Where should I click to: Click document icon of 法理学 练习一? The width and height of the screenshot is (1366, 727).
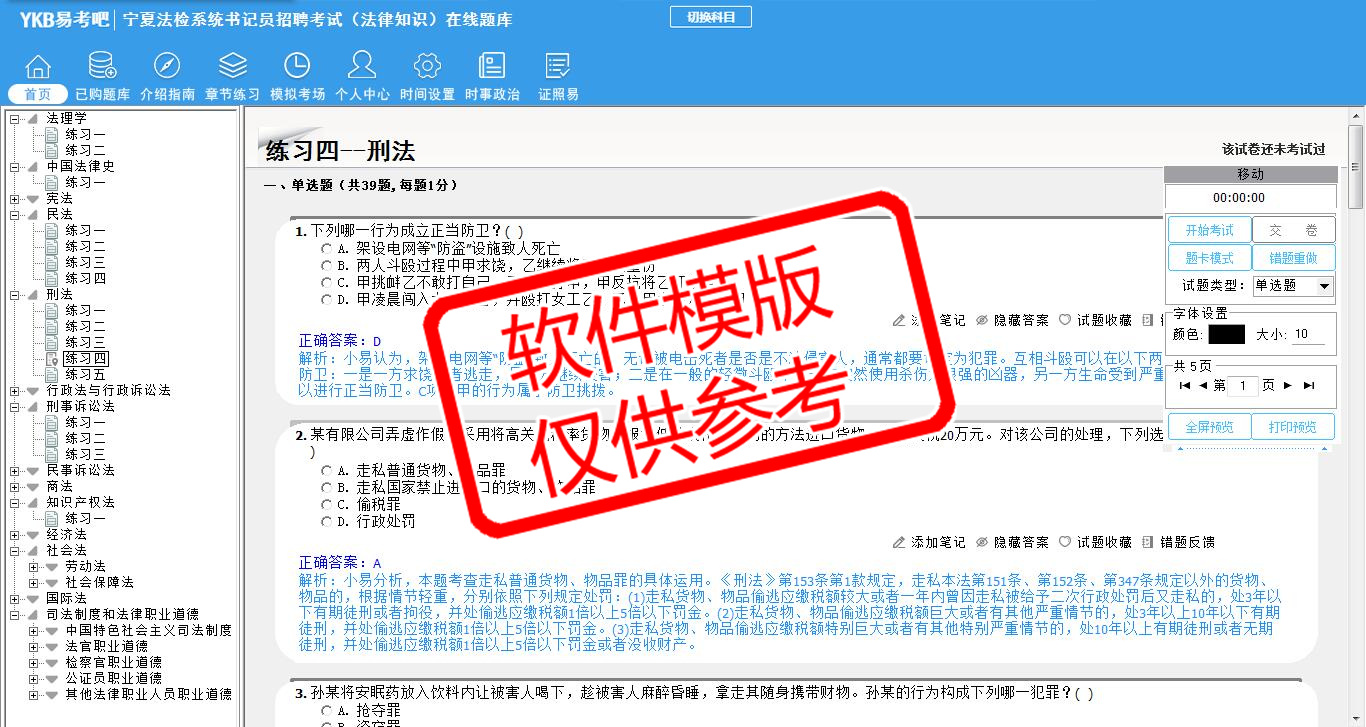(52, 134)
